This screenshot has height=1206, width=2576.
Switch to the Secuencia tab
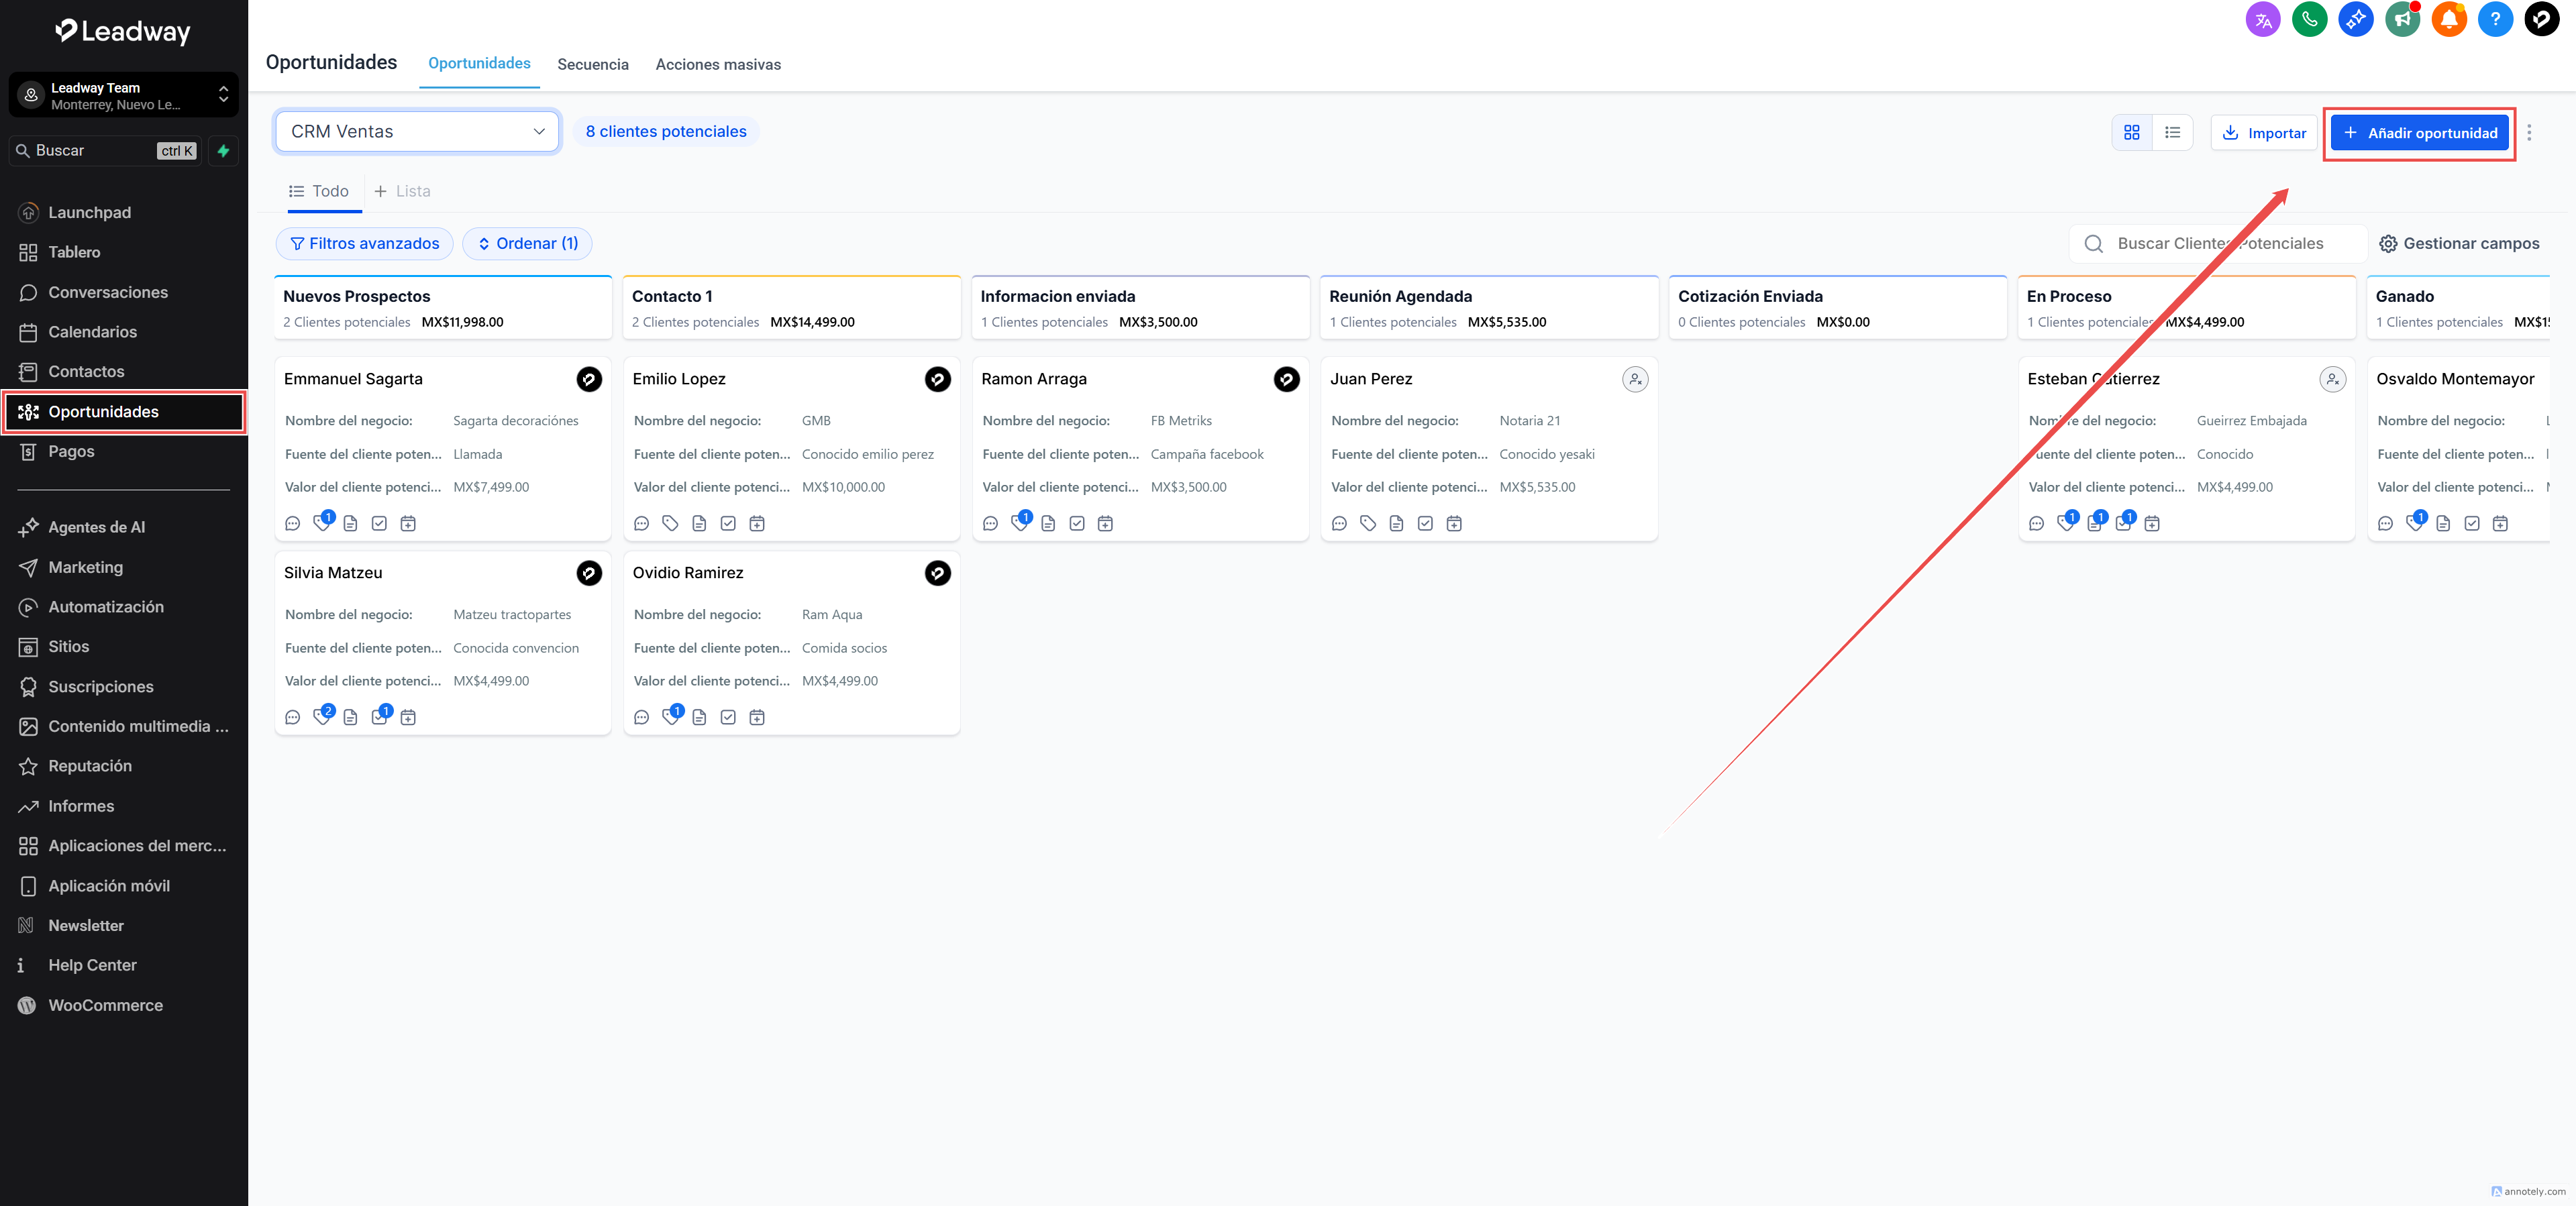[593, 64]
